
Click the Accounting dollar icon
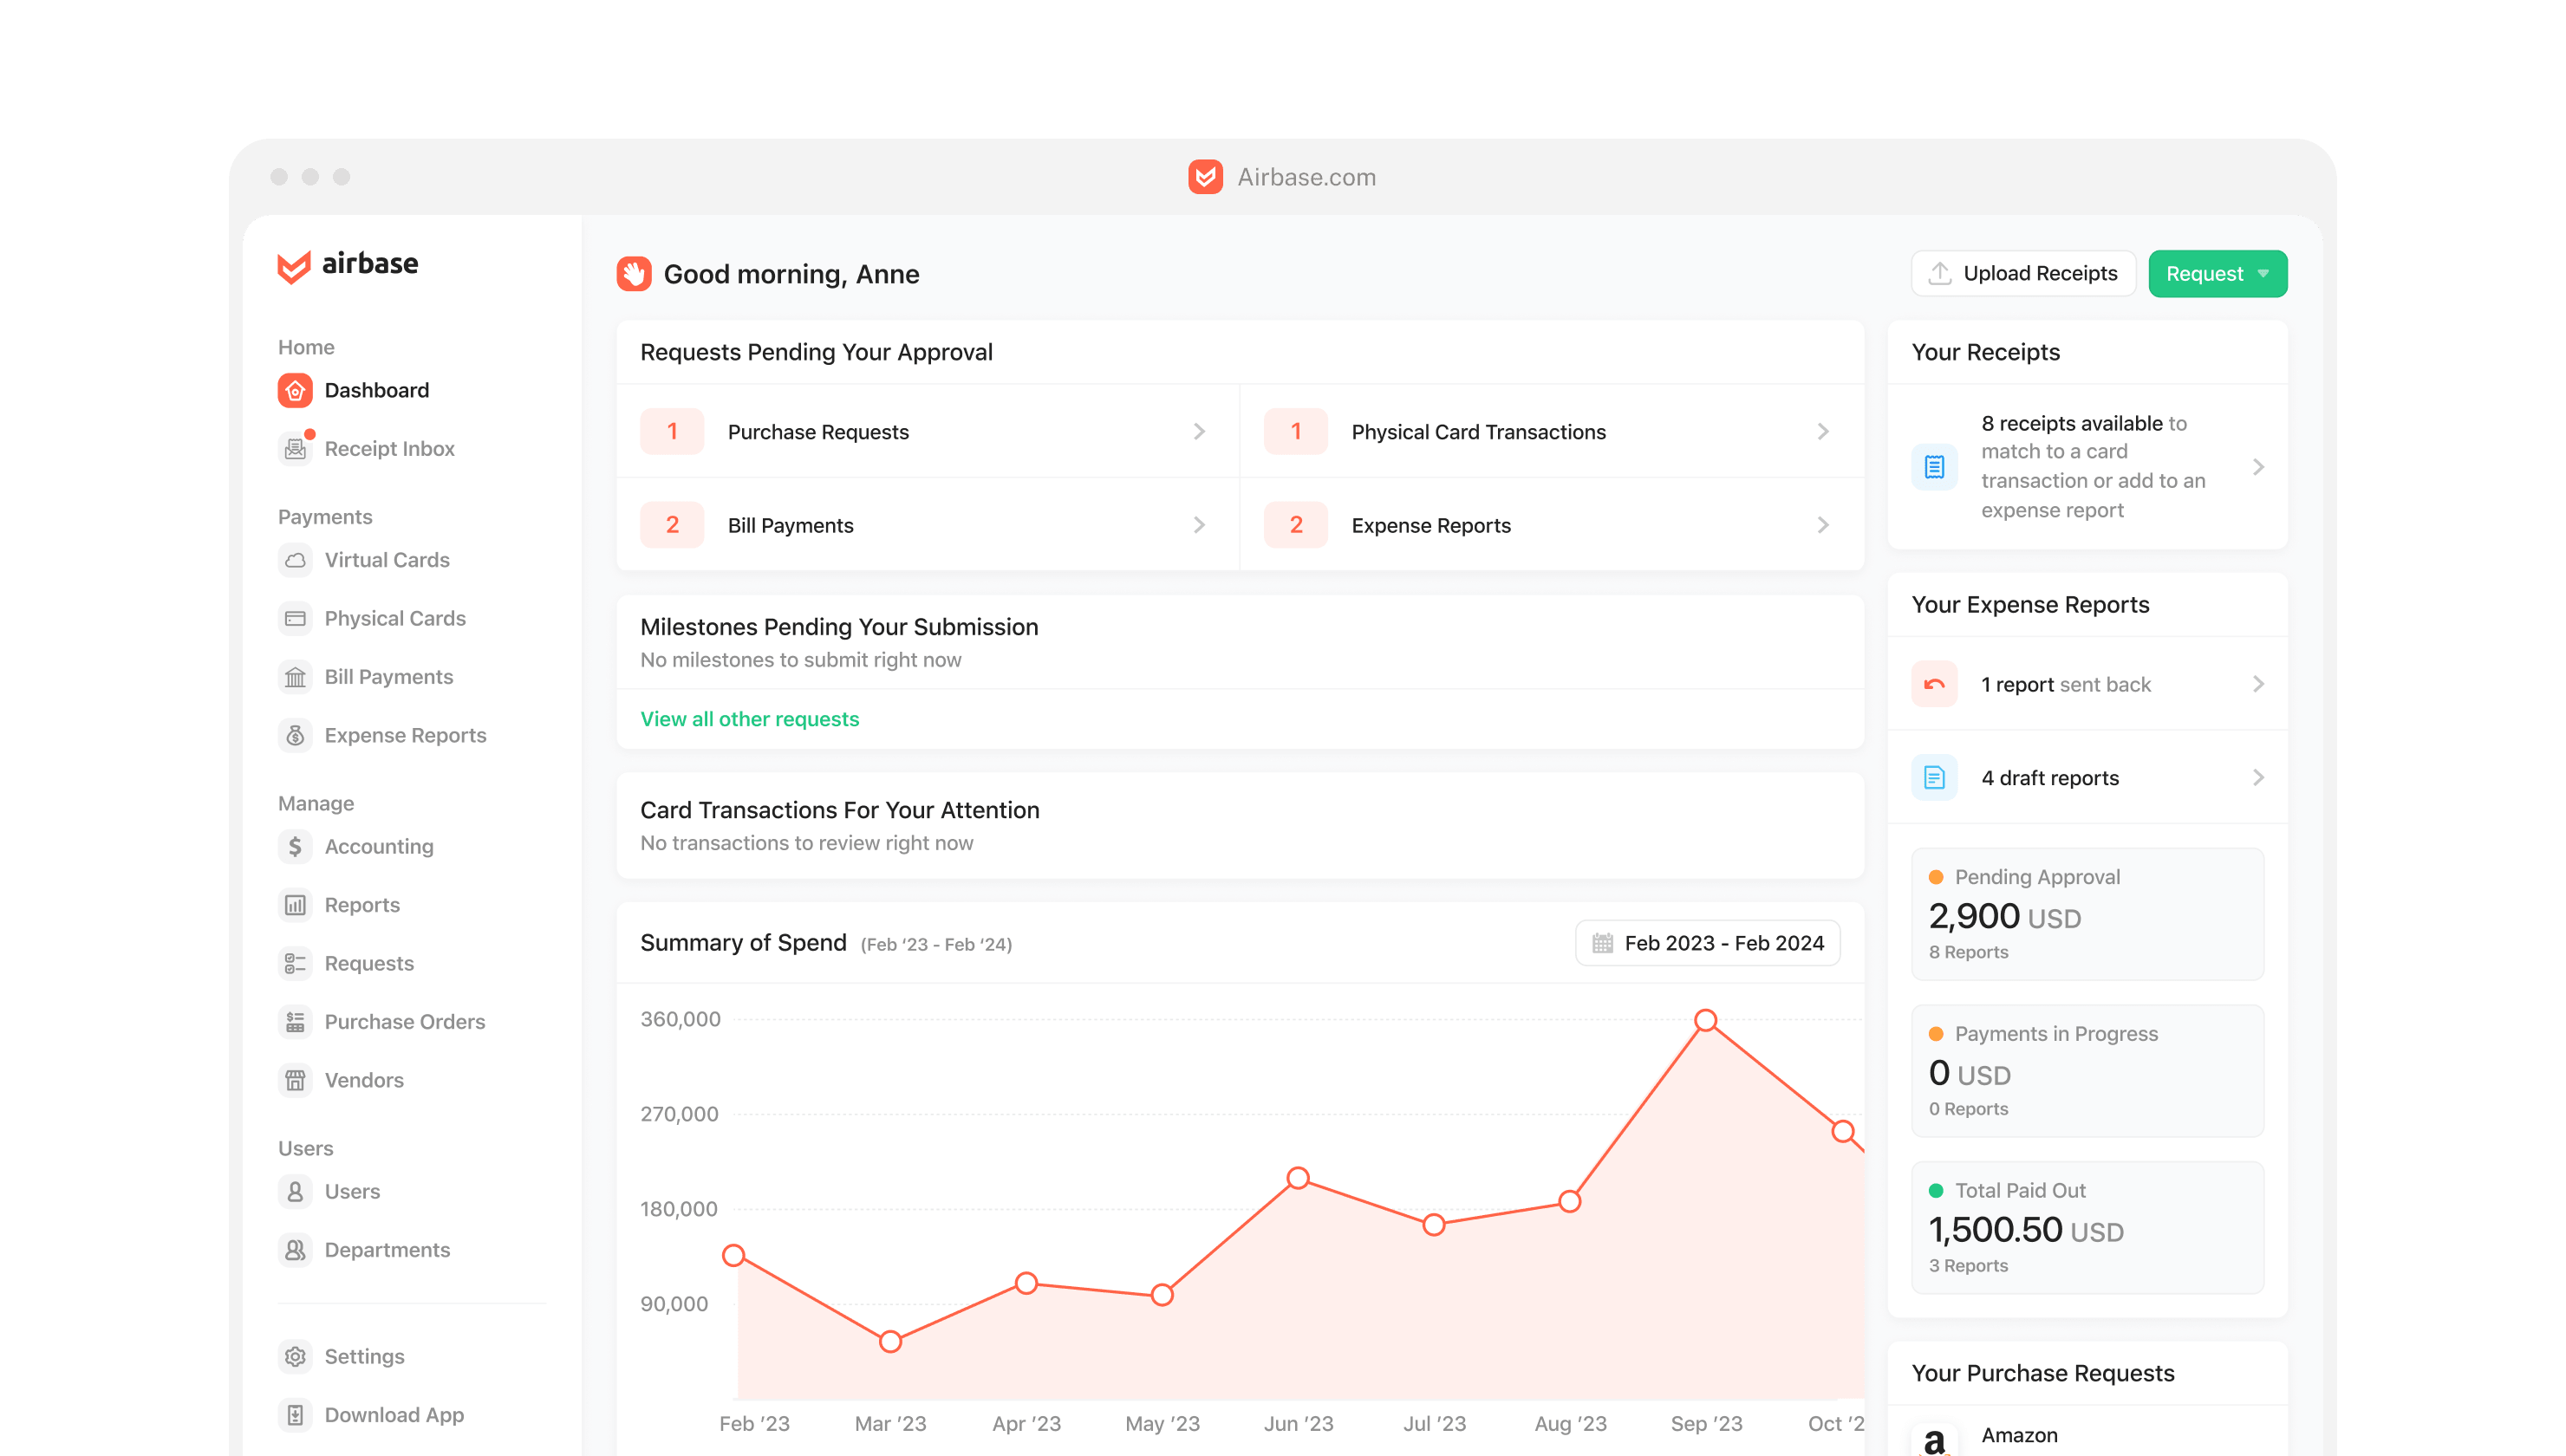coord(295,846)
